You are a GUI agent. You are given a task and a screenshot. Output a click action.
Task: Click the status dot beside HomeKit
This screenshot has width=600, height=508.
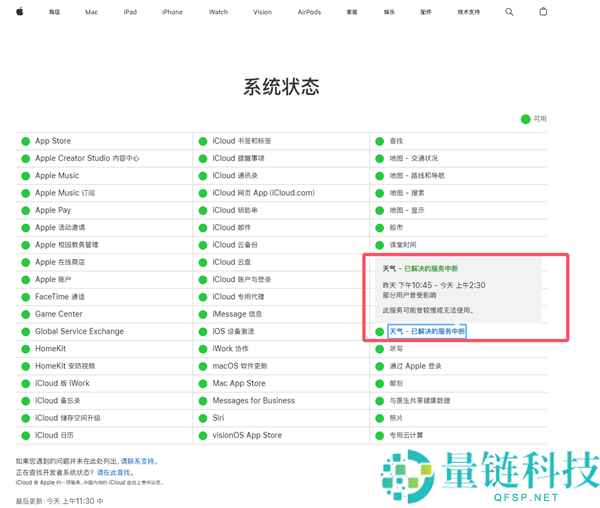click(x=26, y=349)
